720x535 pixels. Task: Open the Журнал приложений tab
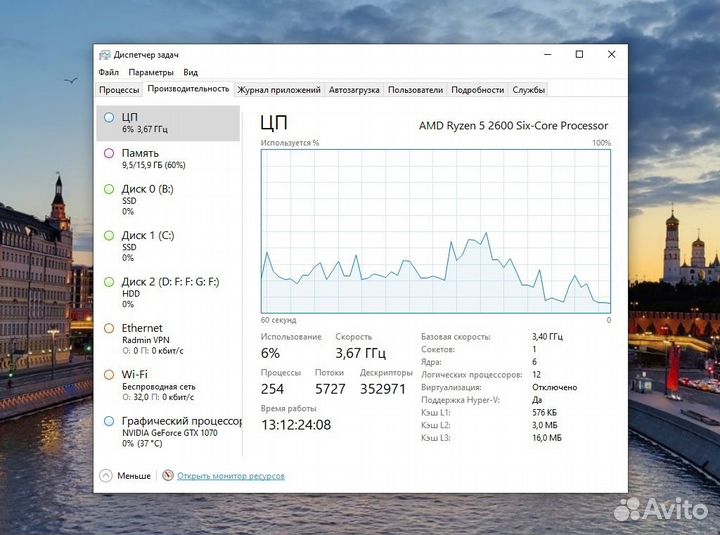pyautogui.click(x=279, y=90)
